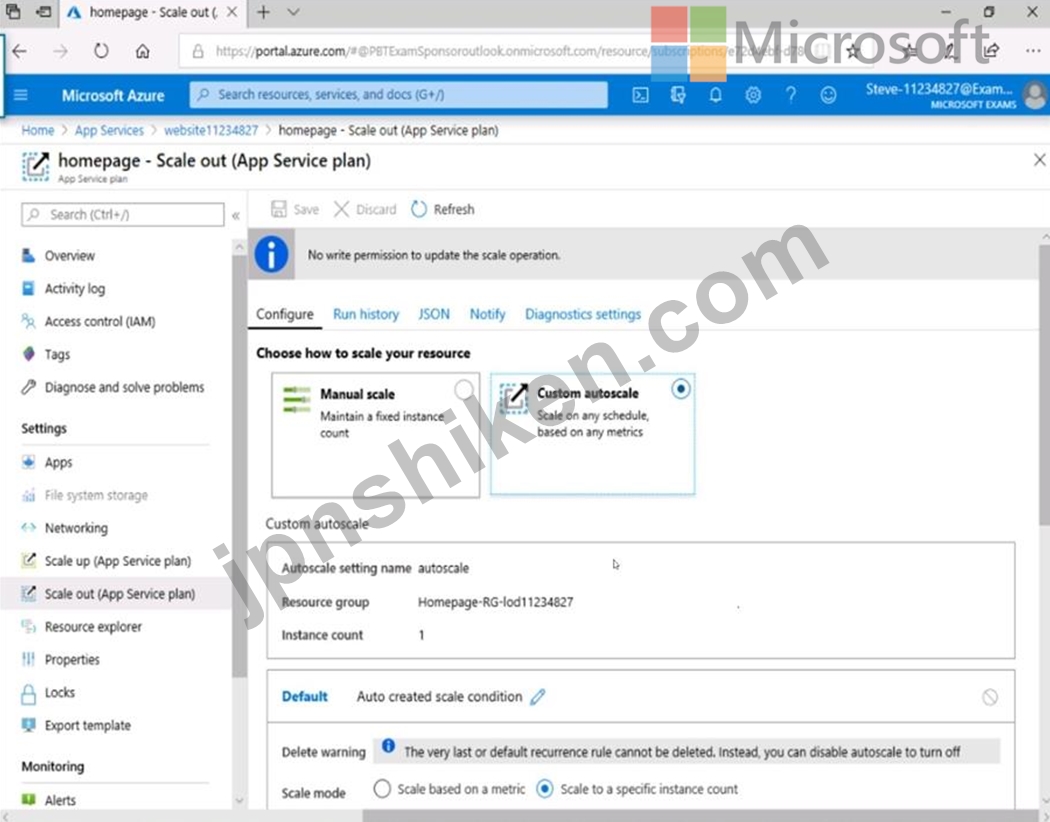The image size is (1050, 822).
Task: Click the Save button
Action: (x=295, y=210)
